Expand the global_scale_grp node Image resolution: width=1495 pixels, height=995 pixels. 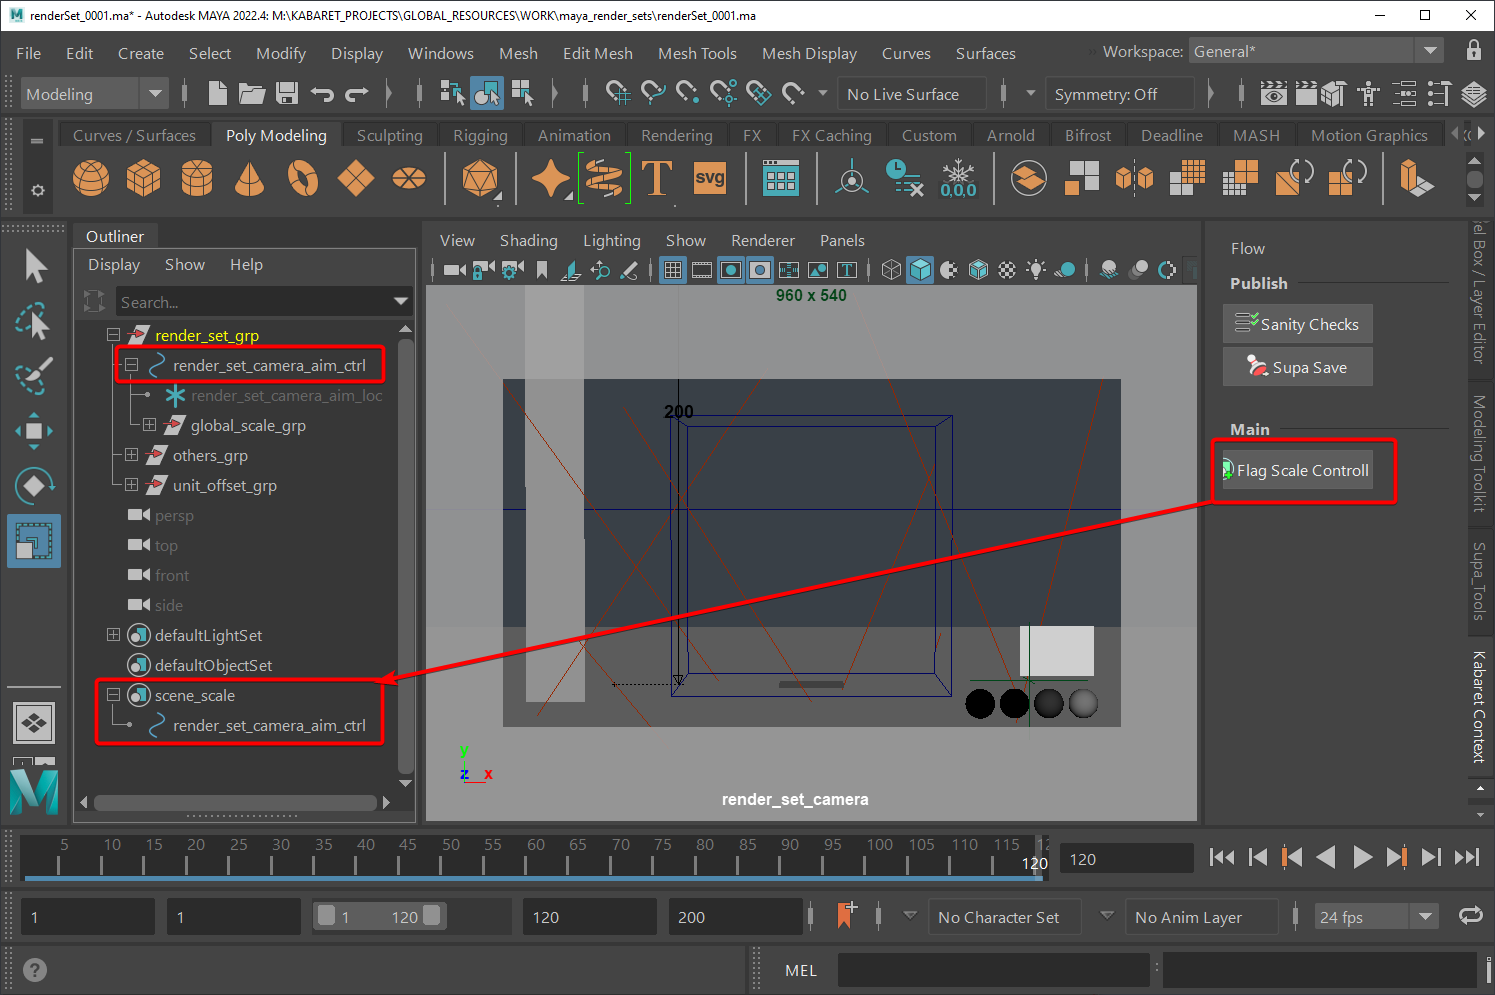pyautogui.click(x=149, y=425)
